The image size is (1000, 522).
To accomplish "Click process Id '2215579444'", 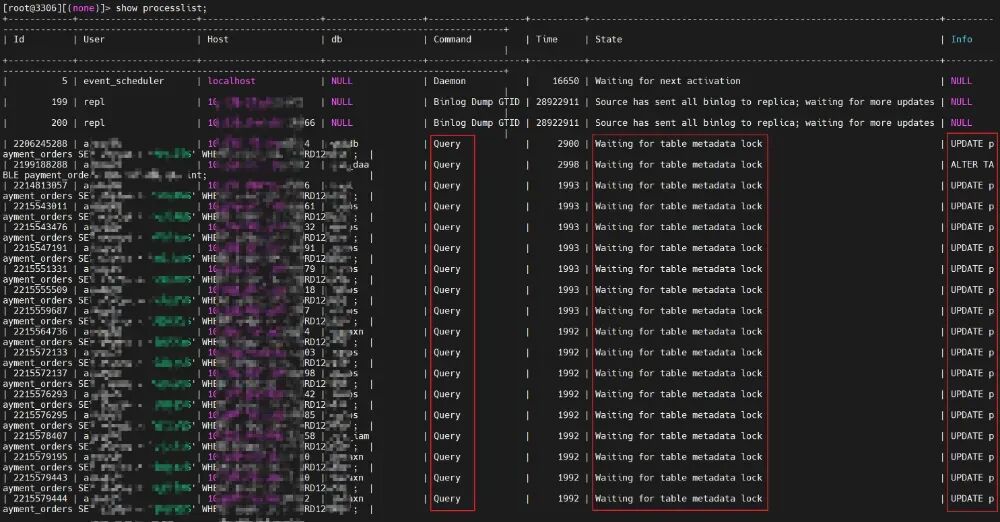I will pos(40,499).
